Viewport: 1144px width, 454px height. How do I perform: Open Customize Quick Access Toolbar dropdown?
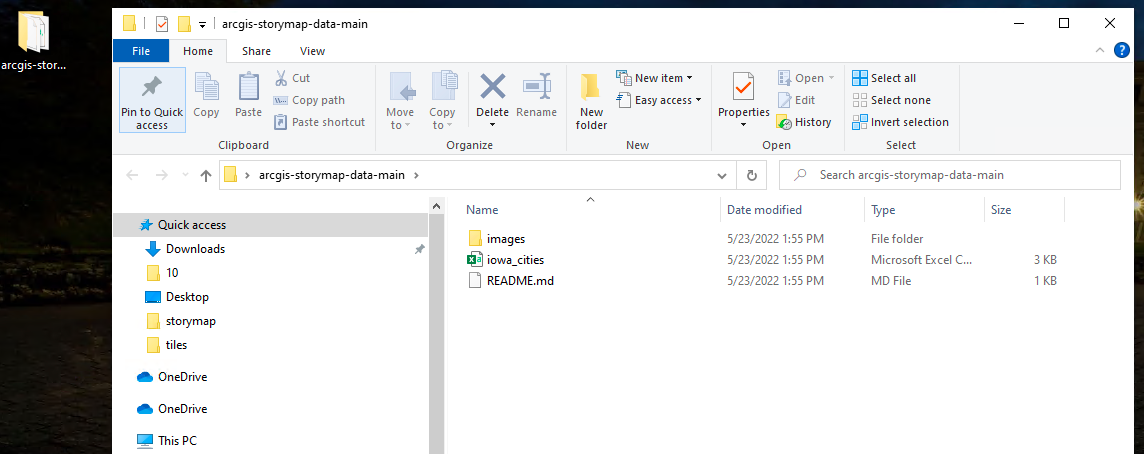coord(202,24)
